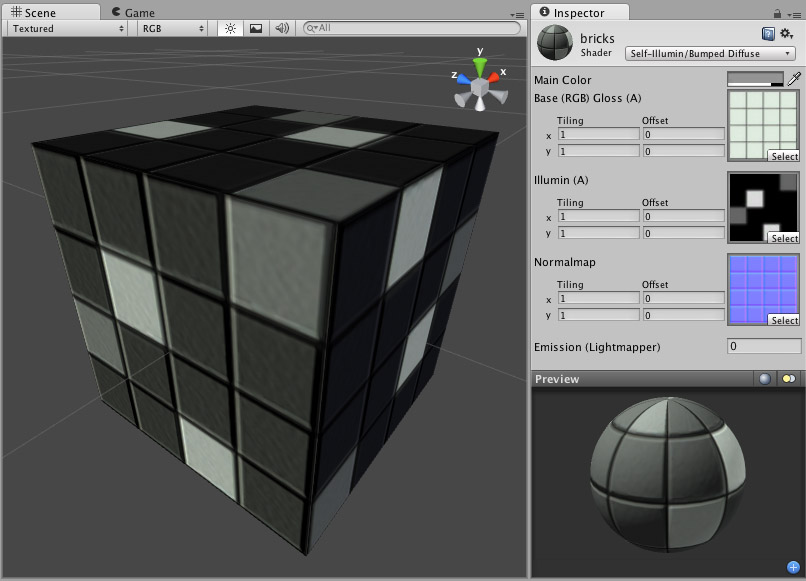Click the Emission (Lightmapper) value field
The image size is (806, 581).
763,346
